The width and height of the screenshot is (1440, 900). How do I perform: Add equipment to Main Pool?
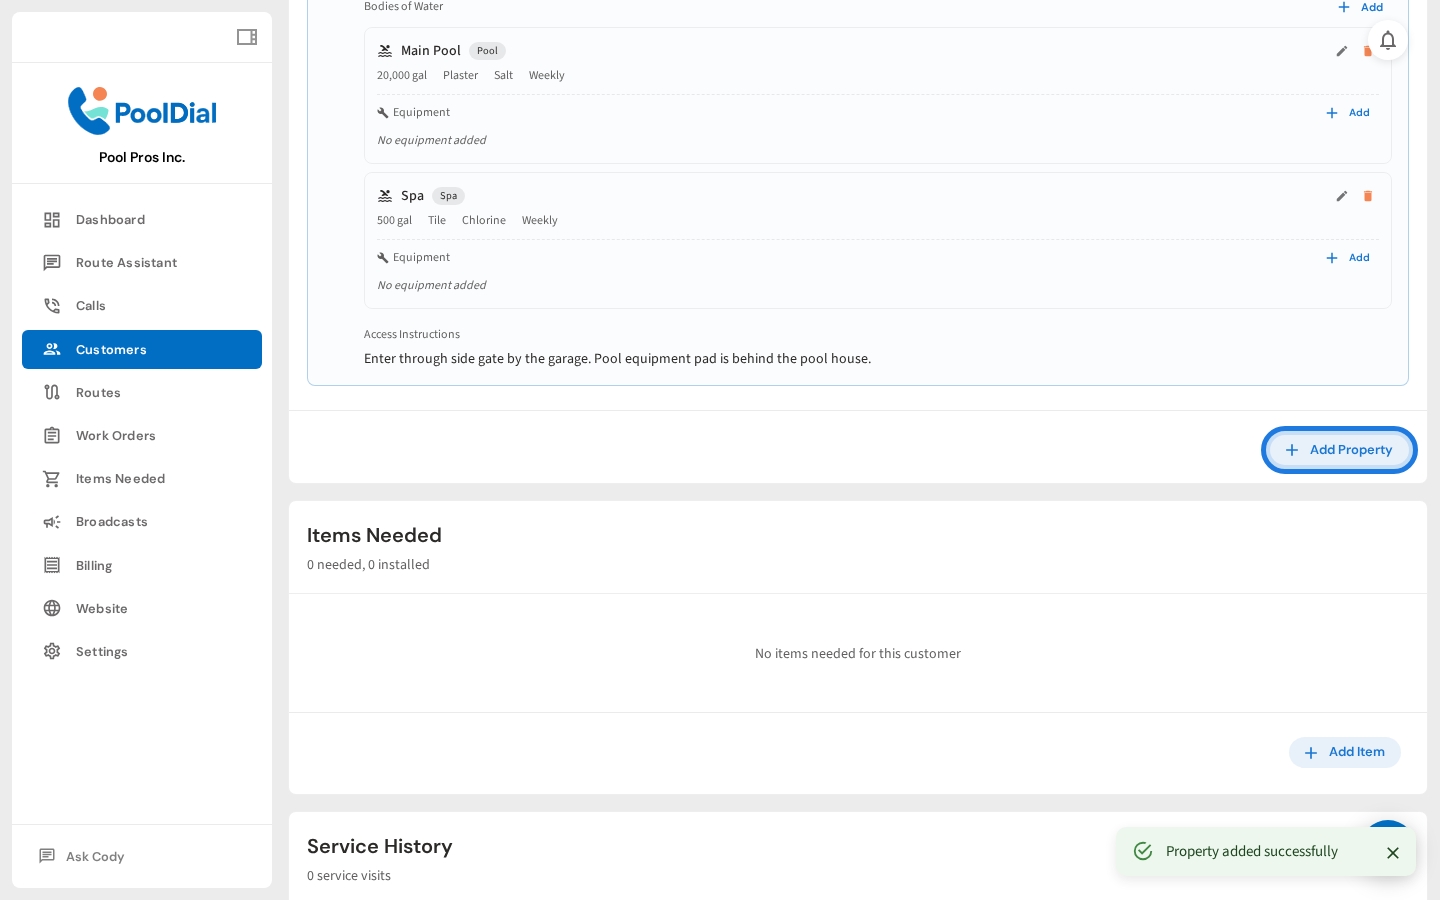pos(1347,113)
